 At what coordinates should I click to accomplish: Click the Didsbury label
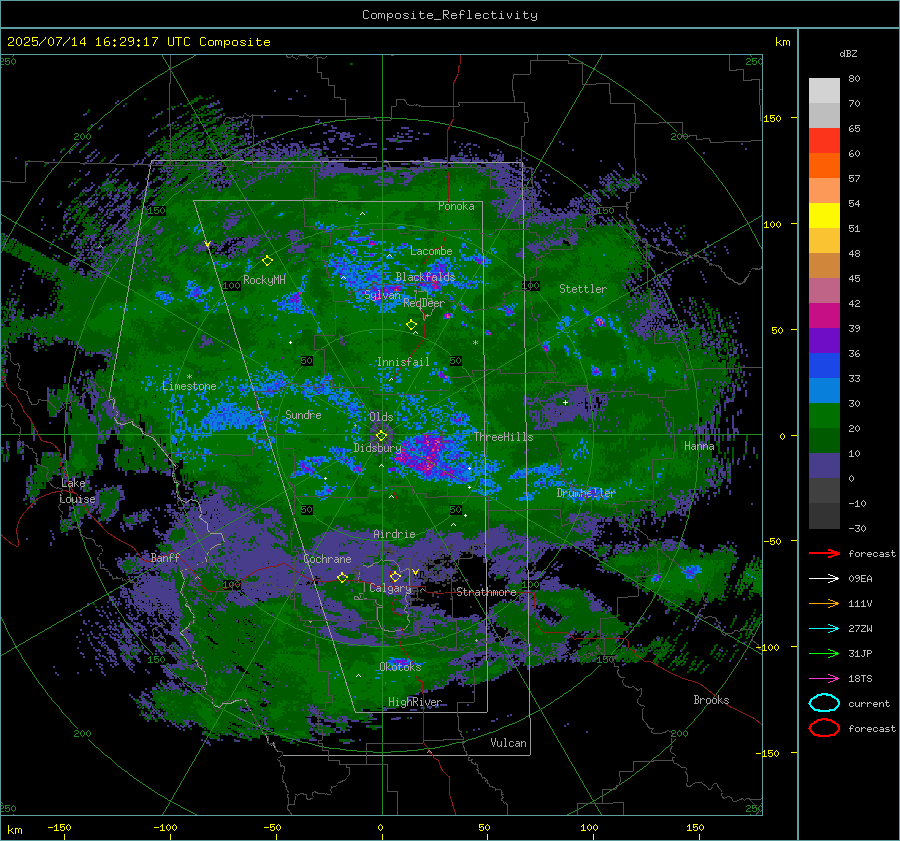click(377, 448)
